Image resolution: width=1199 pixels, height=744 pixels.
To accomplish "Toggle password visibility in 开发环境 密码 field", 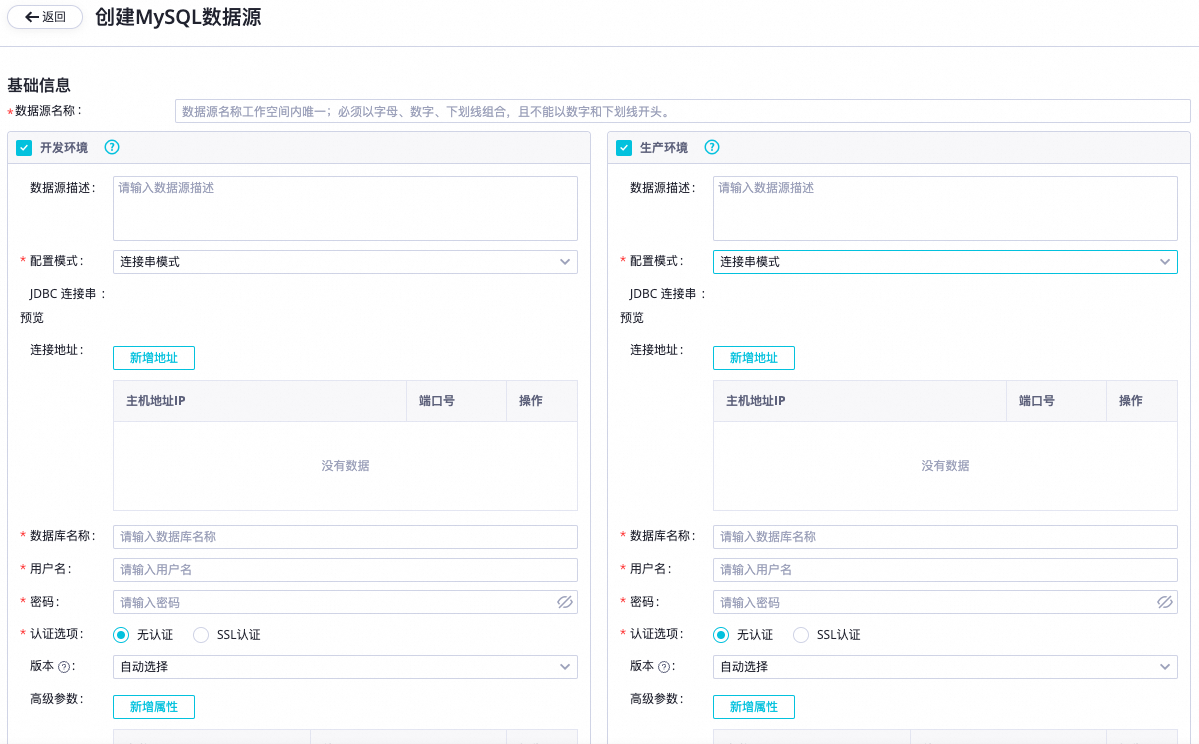I will tap(564, 603).
